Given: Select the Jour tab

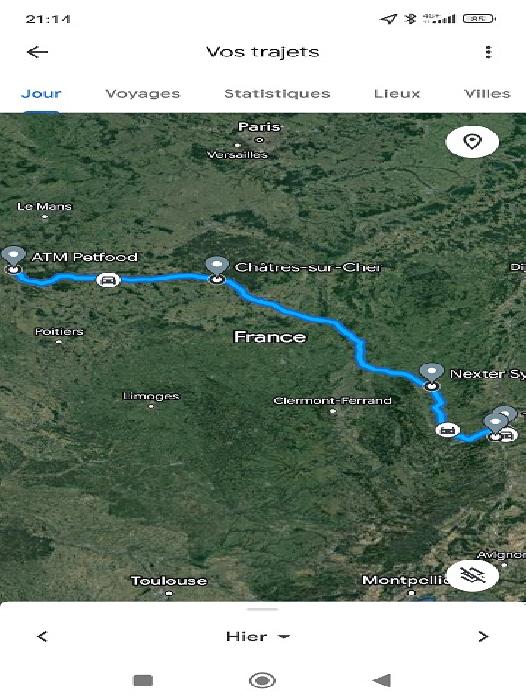Looking at the screenshot, I should point(41,94).
